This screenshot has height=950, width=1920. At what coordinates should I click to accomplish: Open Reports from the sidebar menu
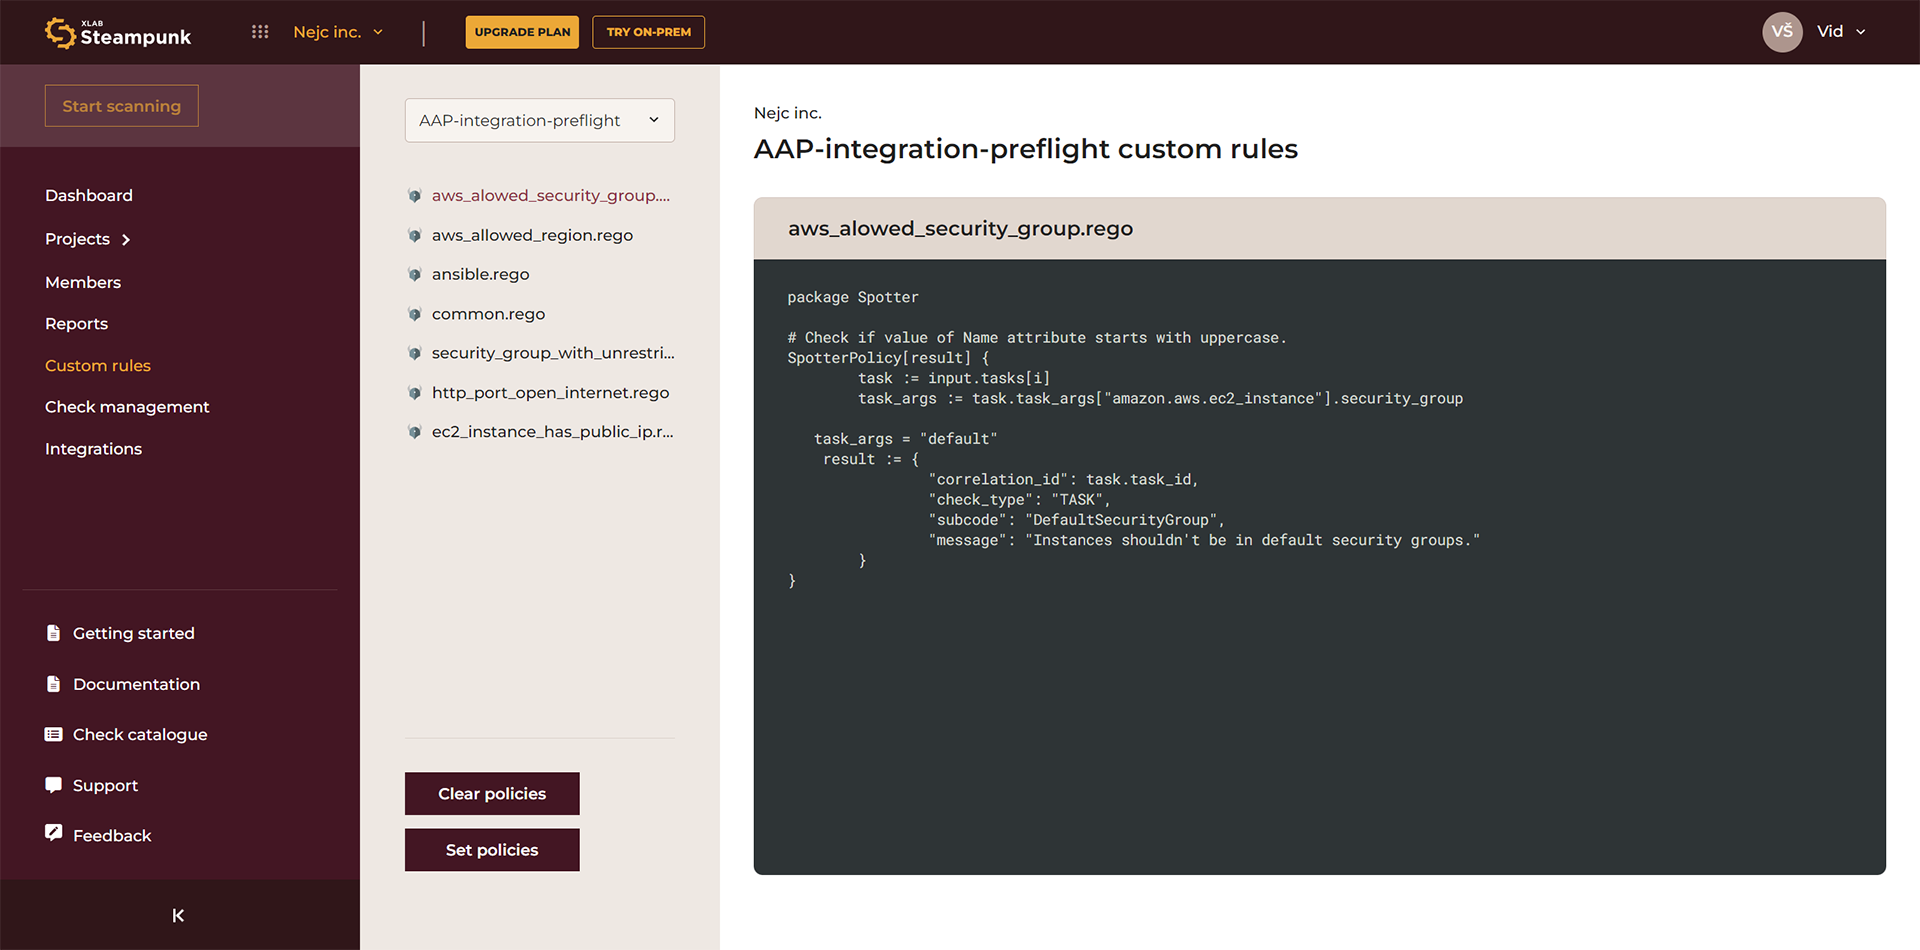pyautogui.click(x=76, y=323)
